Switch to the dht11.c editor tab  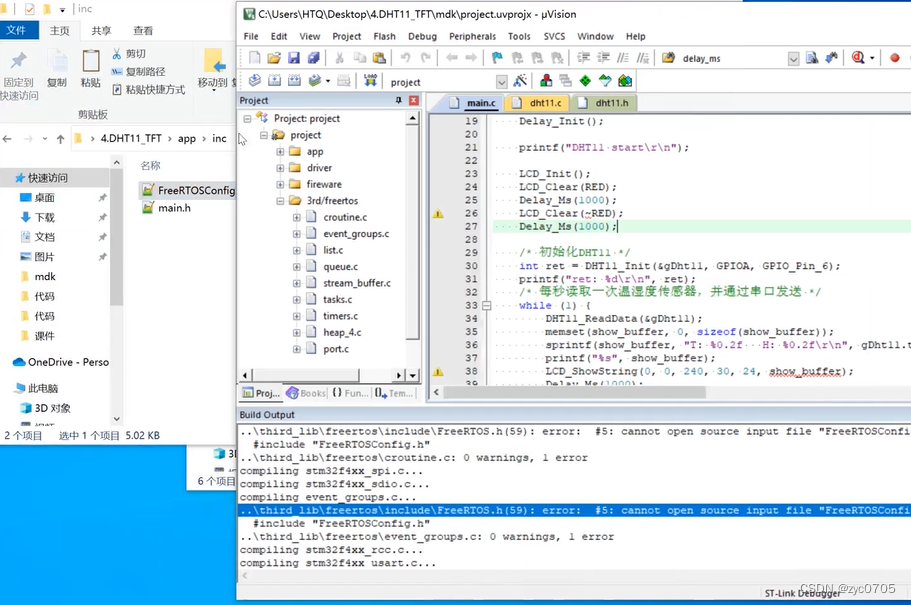(x=546, y=103)
